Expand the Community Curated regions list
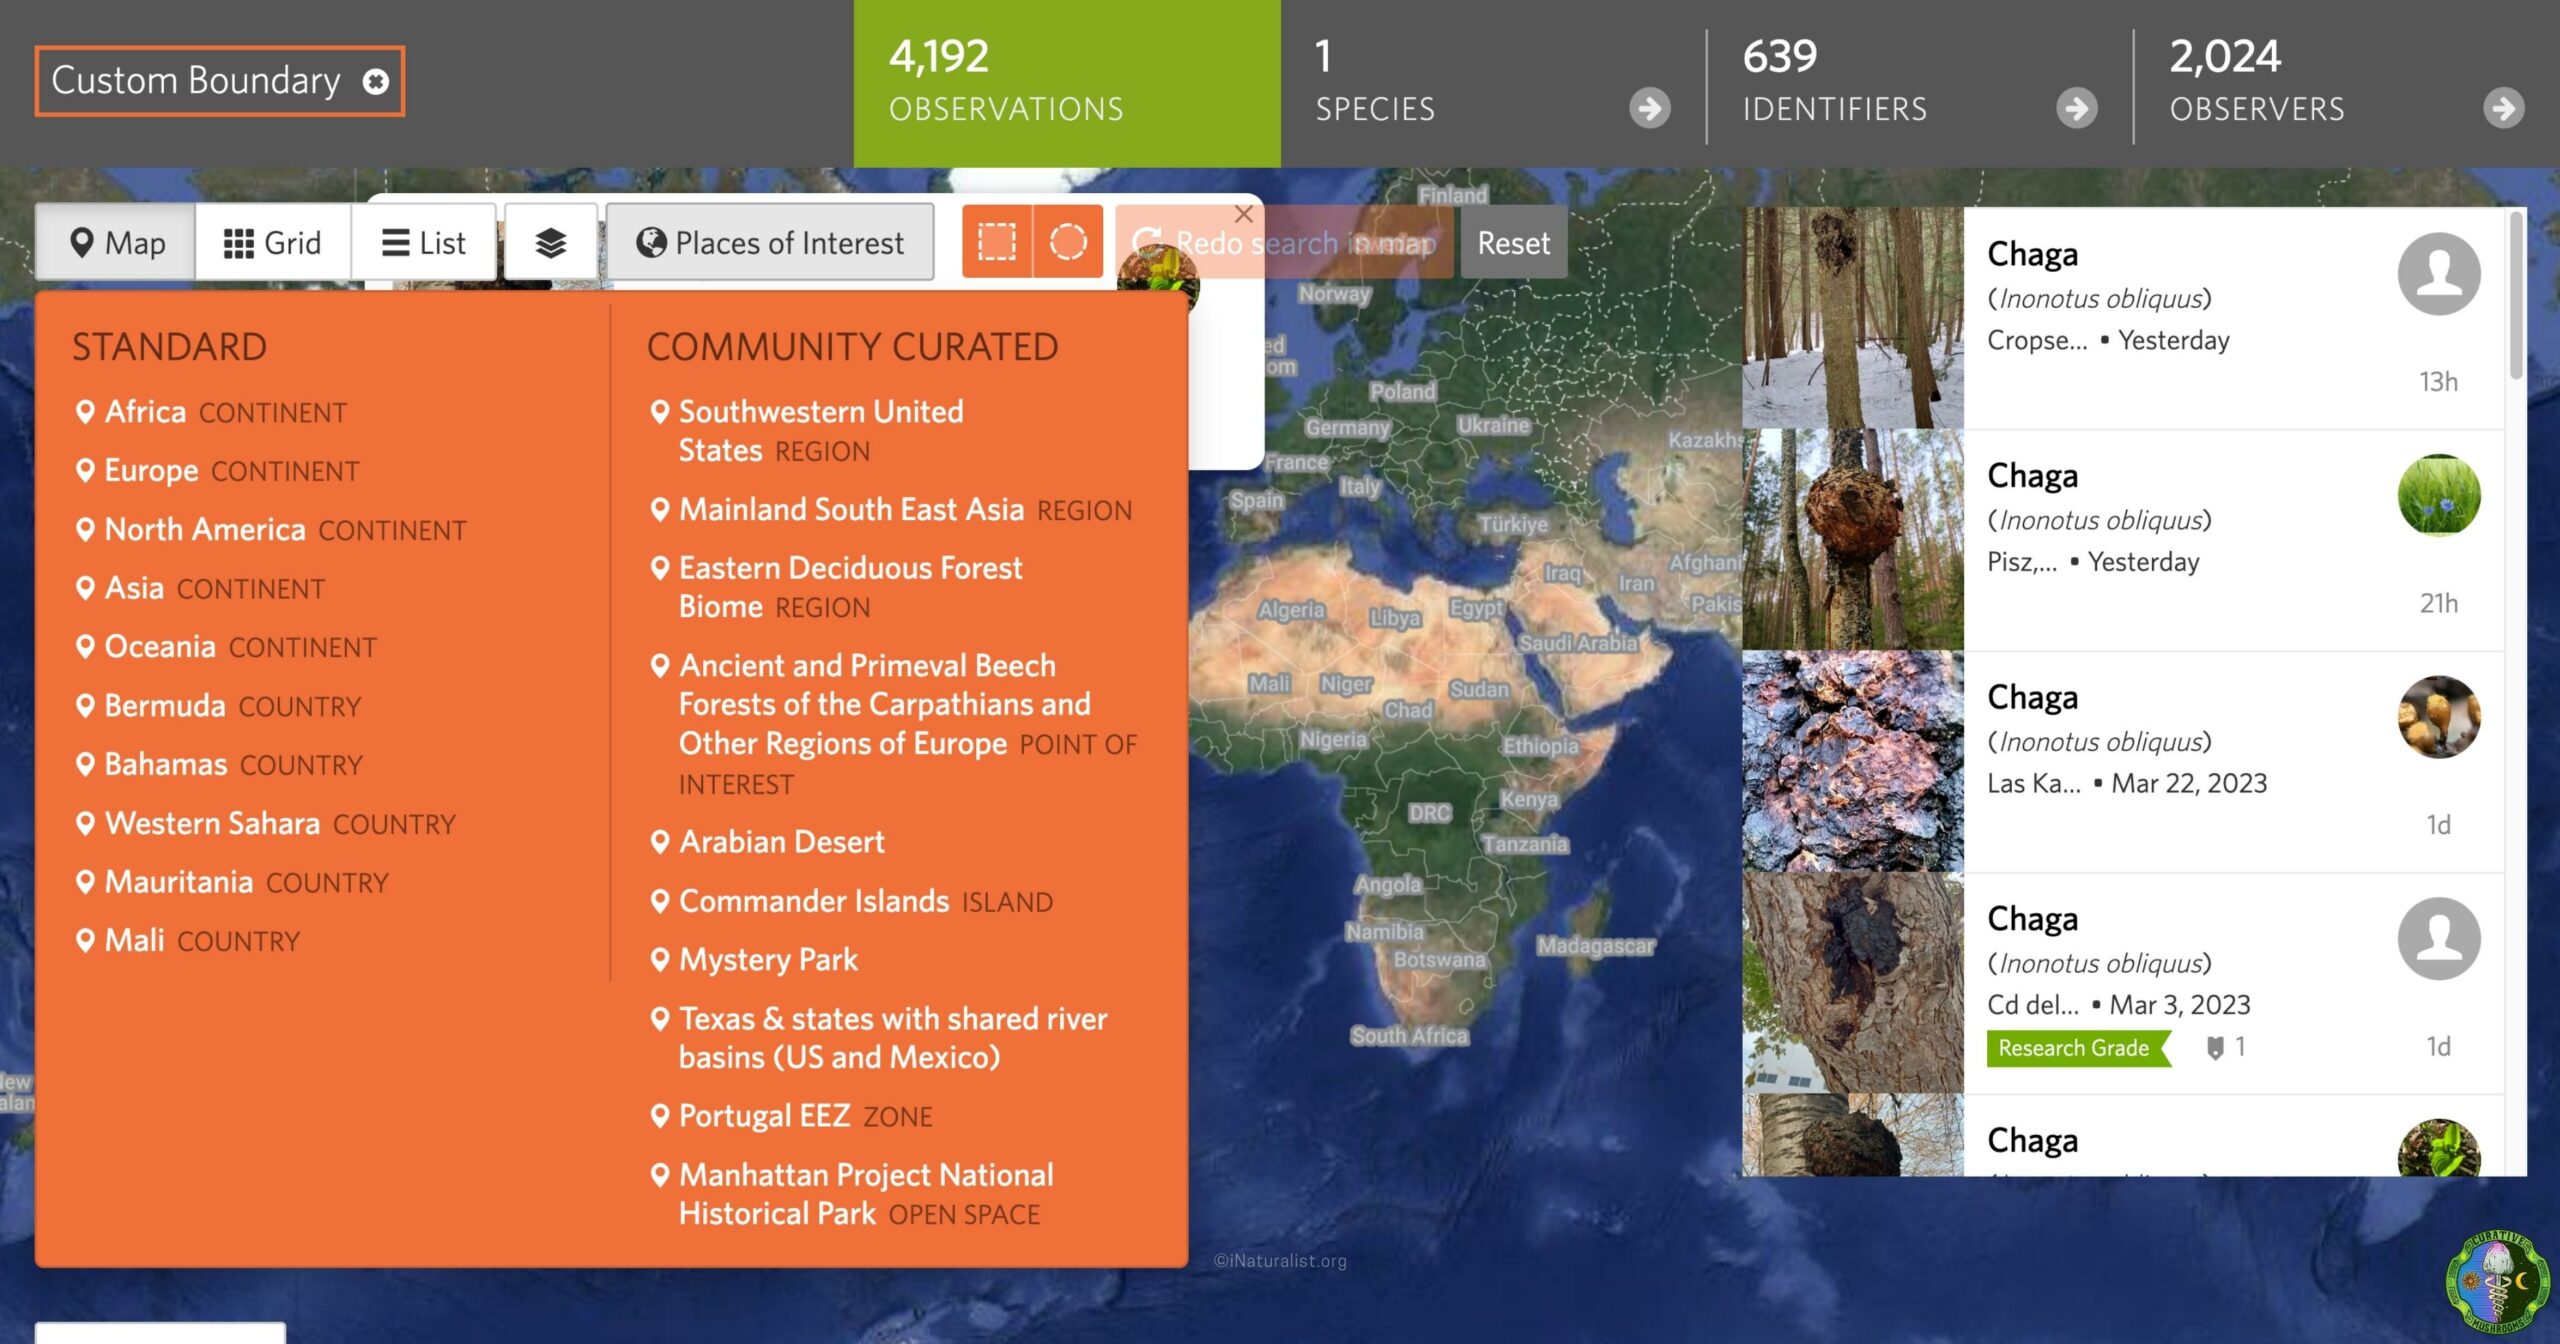The width and height of the screenshot is (2560, 1344). (x=852, y=345)
